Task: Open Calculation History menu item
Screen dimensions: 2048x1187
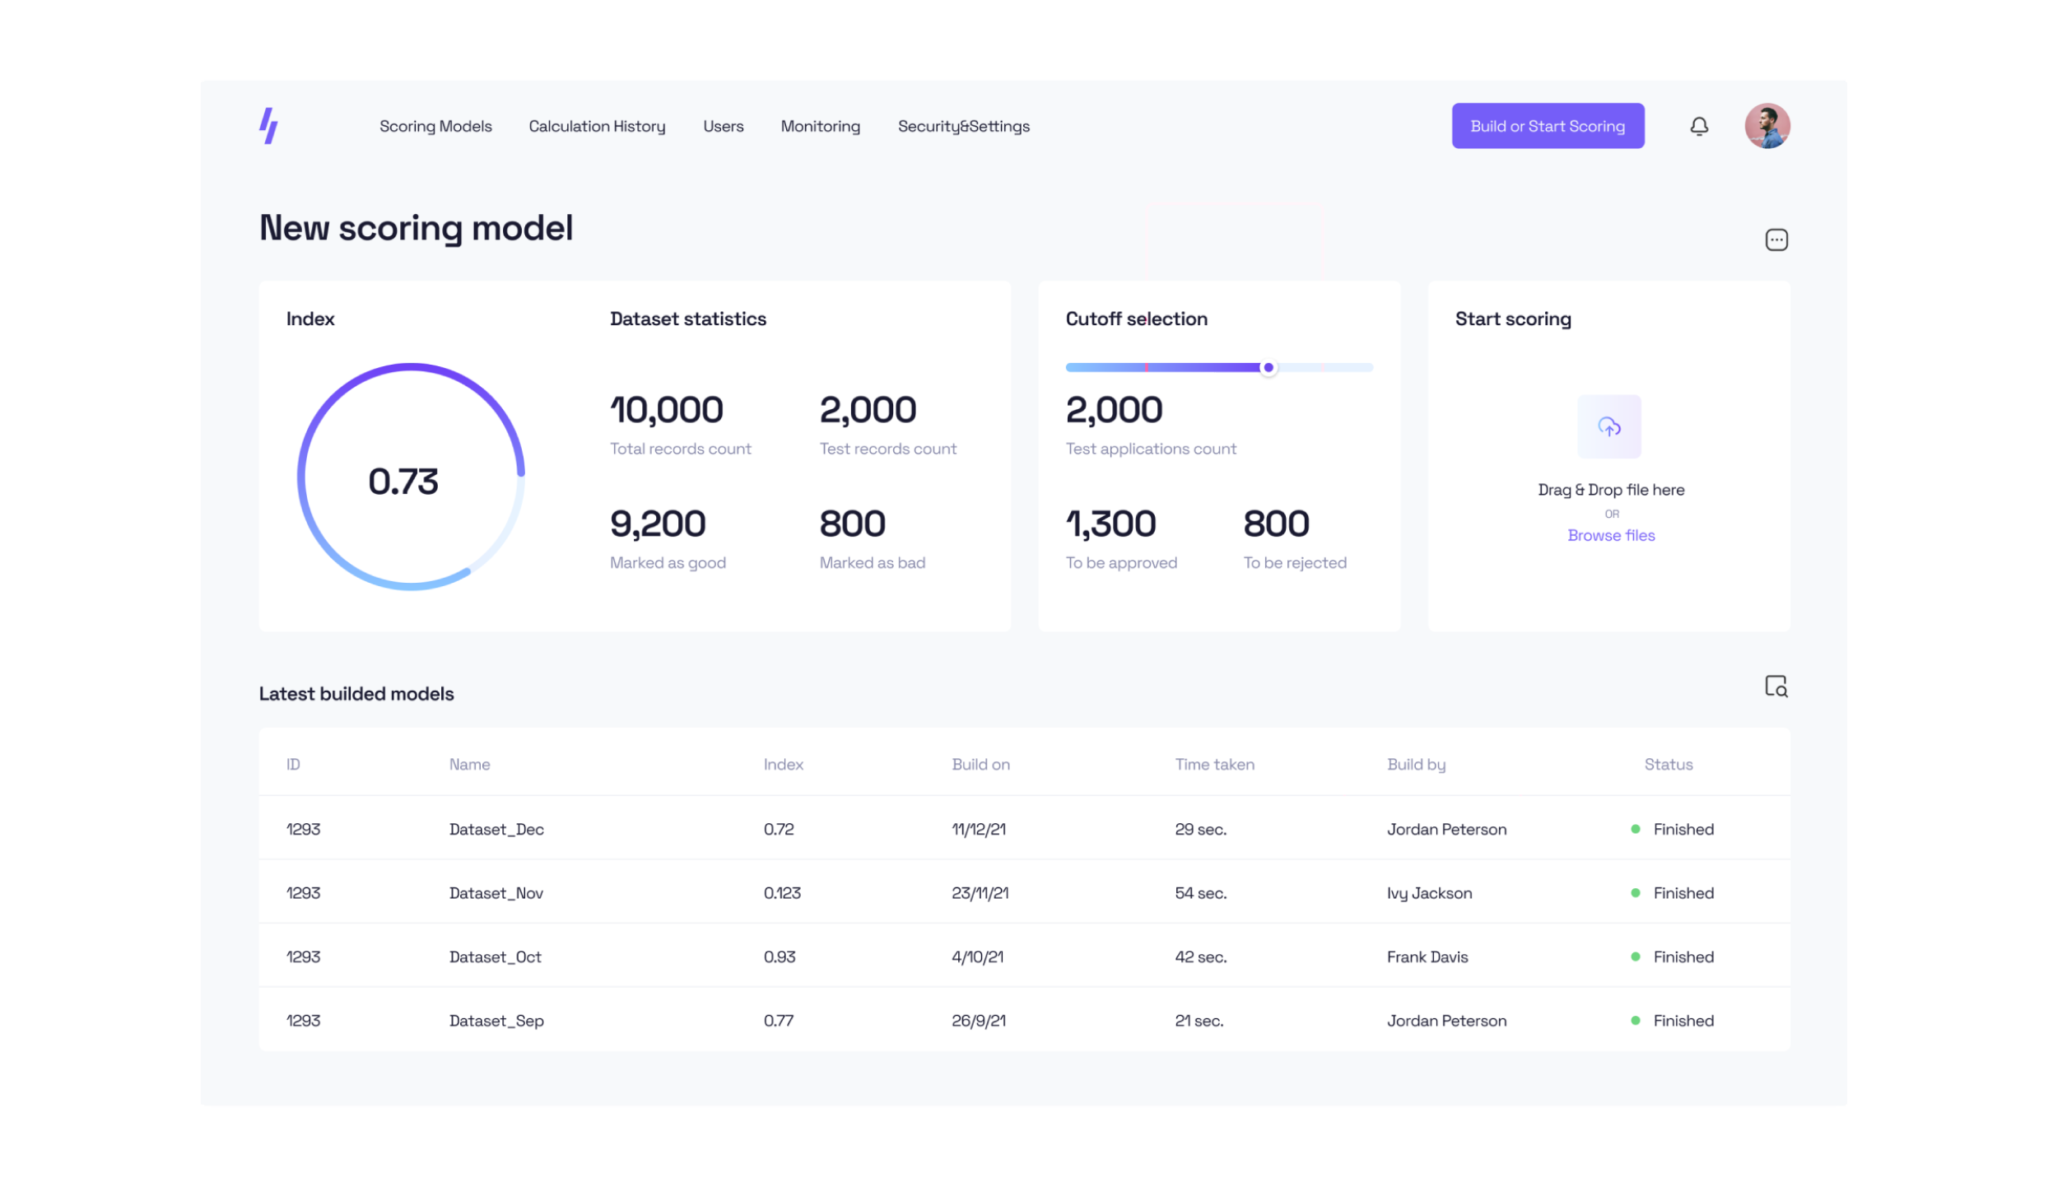Action: pos(597,126)
